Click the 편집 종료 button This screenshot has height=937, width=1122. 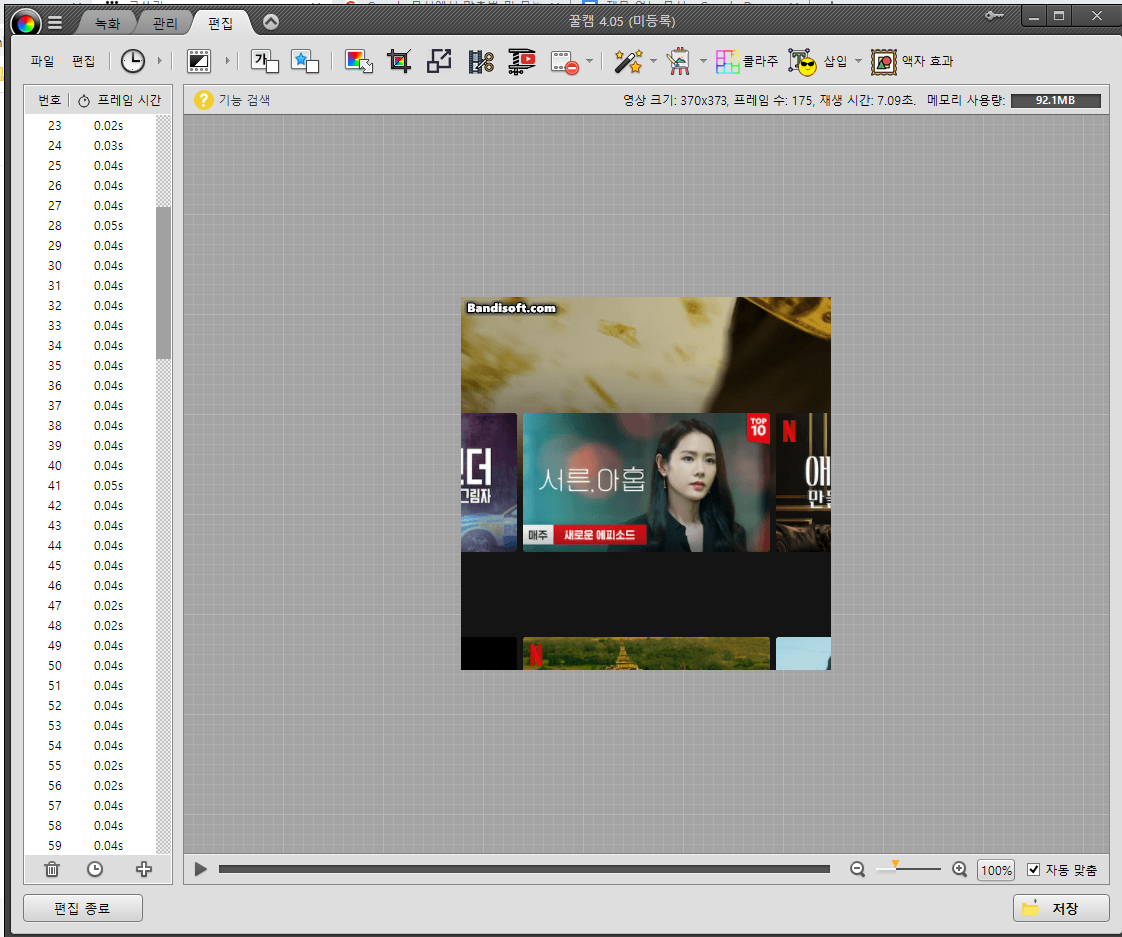(x=82, y=908)
